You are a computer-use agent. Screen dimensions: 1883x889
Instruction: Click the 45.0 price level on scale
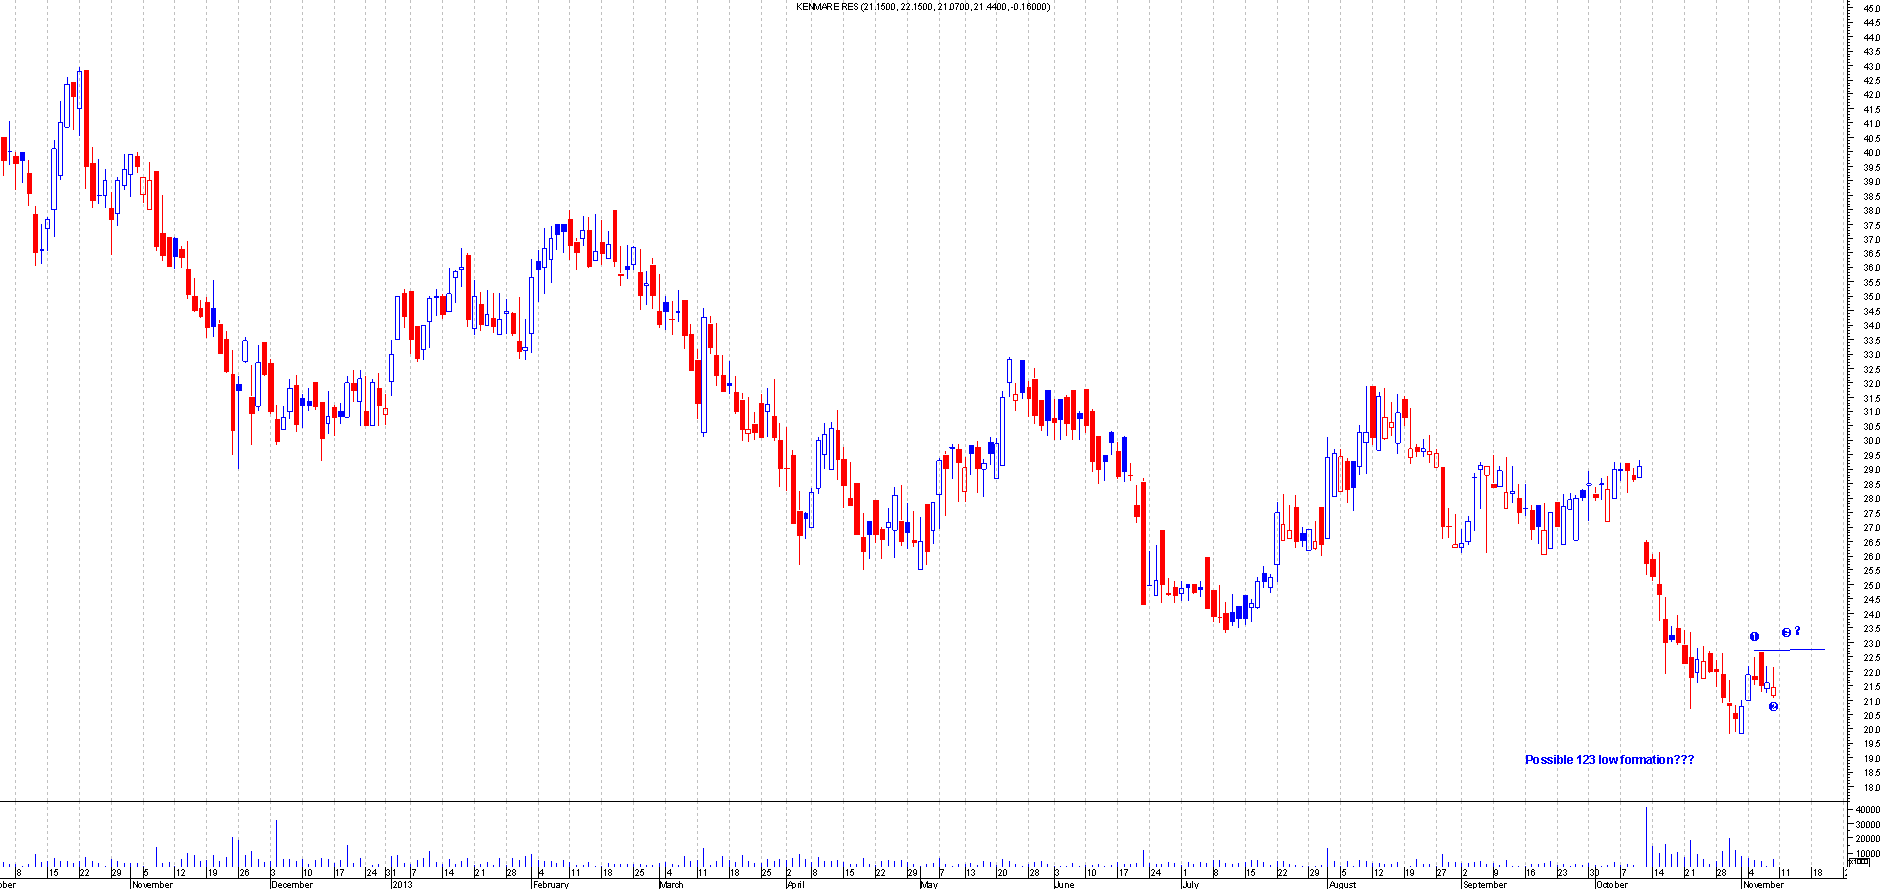(1870, 9)
